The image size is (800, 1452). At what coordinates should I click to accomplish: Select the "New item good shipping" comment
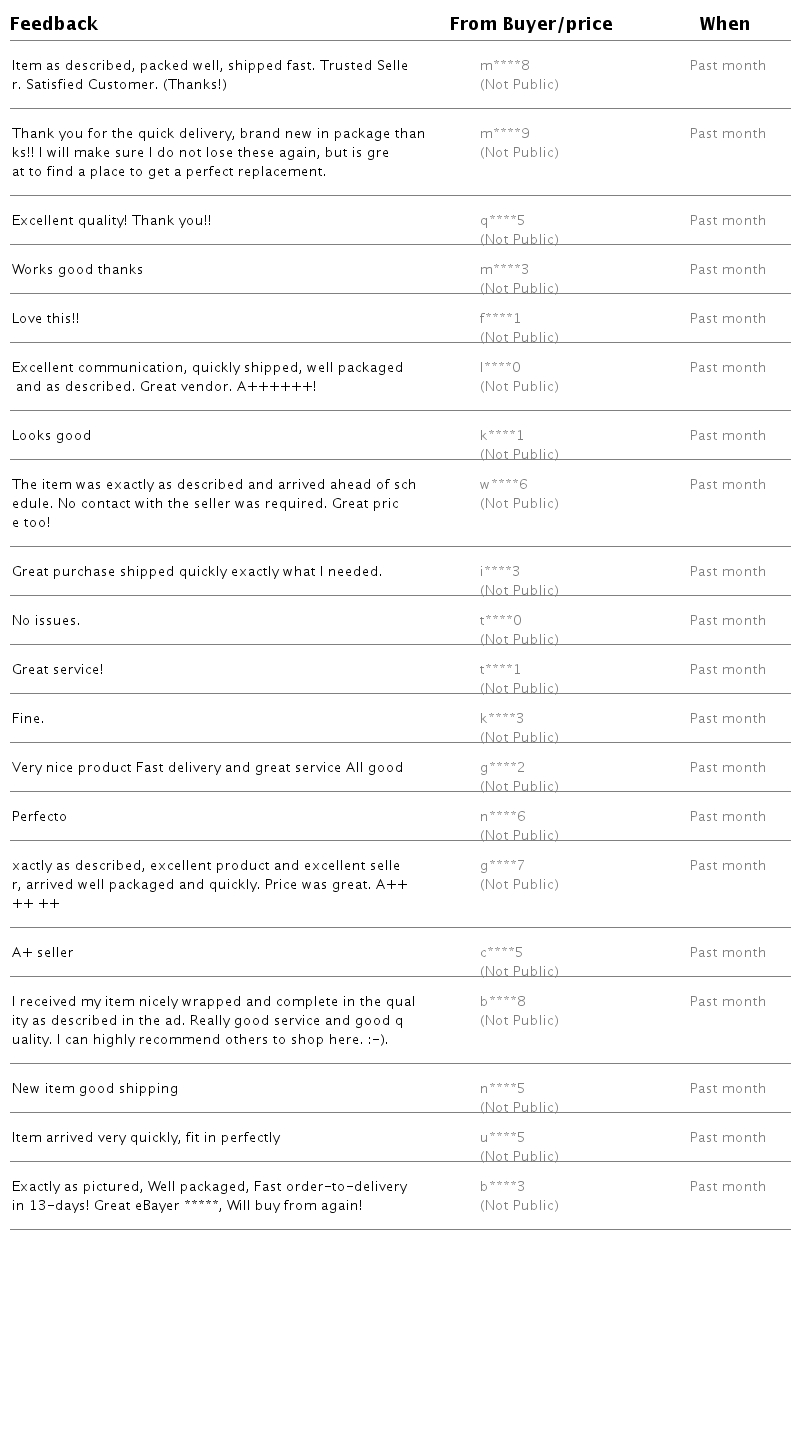[95, 1089]
